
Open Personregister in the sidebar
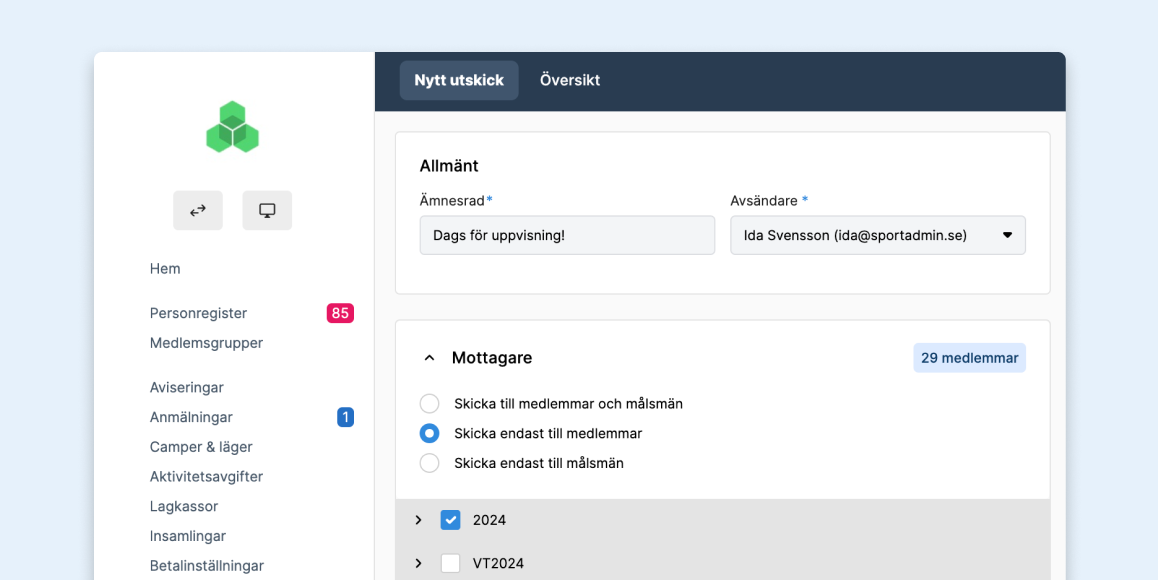pyautogui.click(x=198, y=313)
